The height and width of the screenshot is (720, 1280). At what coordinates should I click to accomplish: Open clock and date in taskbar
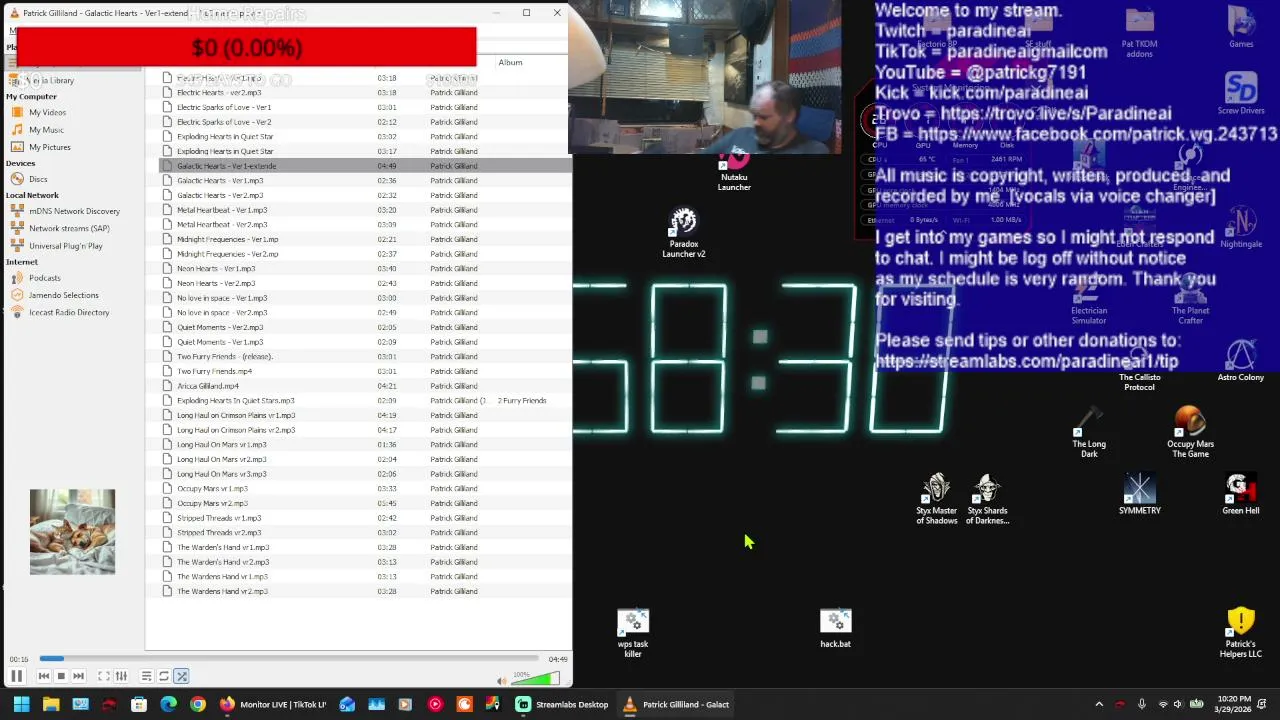tap(1235, 704)
